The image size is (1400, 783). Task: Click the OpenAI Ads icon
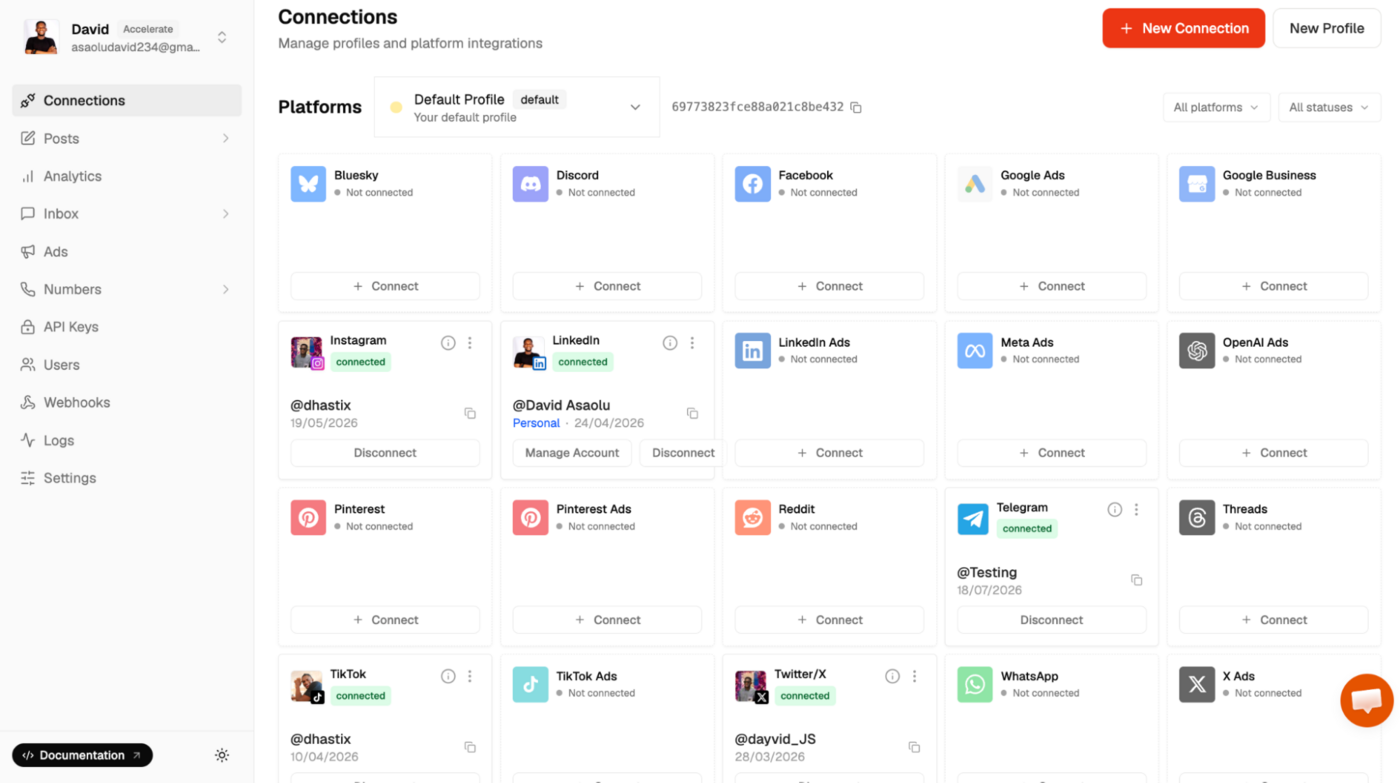(1196, 351)
